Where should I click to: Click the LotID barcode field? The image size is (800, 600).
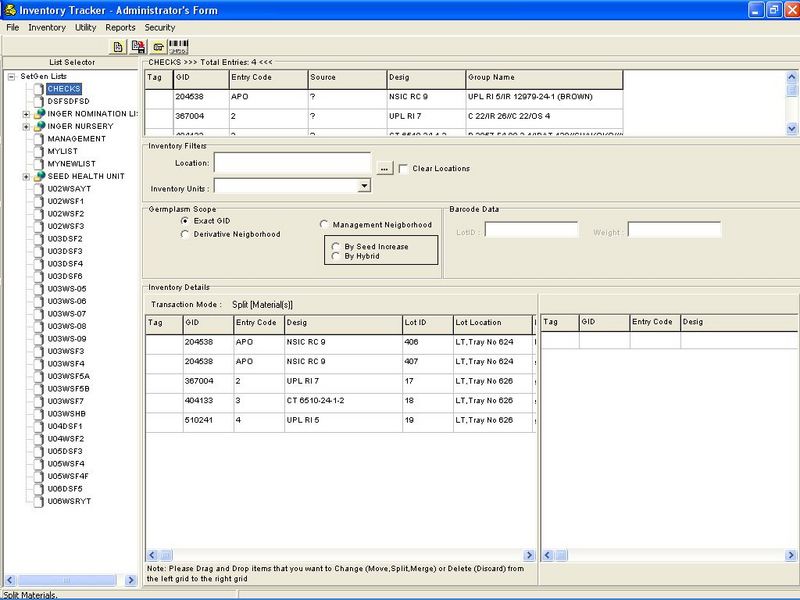(531, 230)
